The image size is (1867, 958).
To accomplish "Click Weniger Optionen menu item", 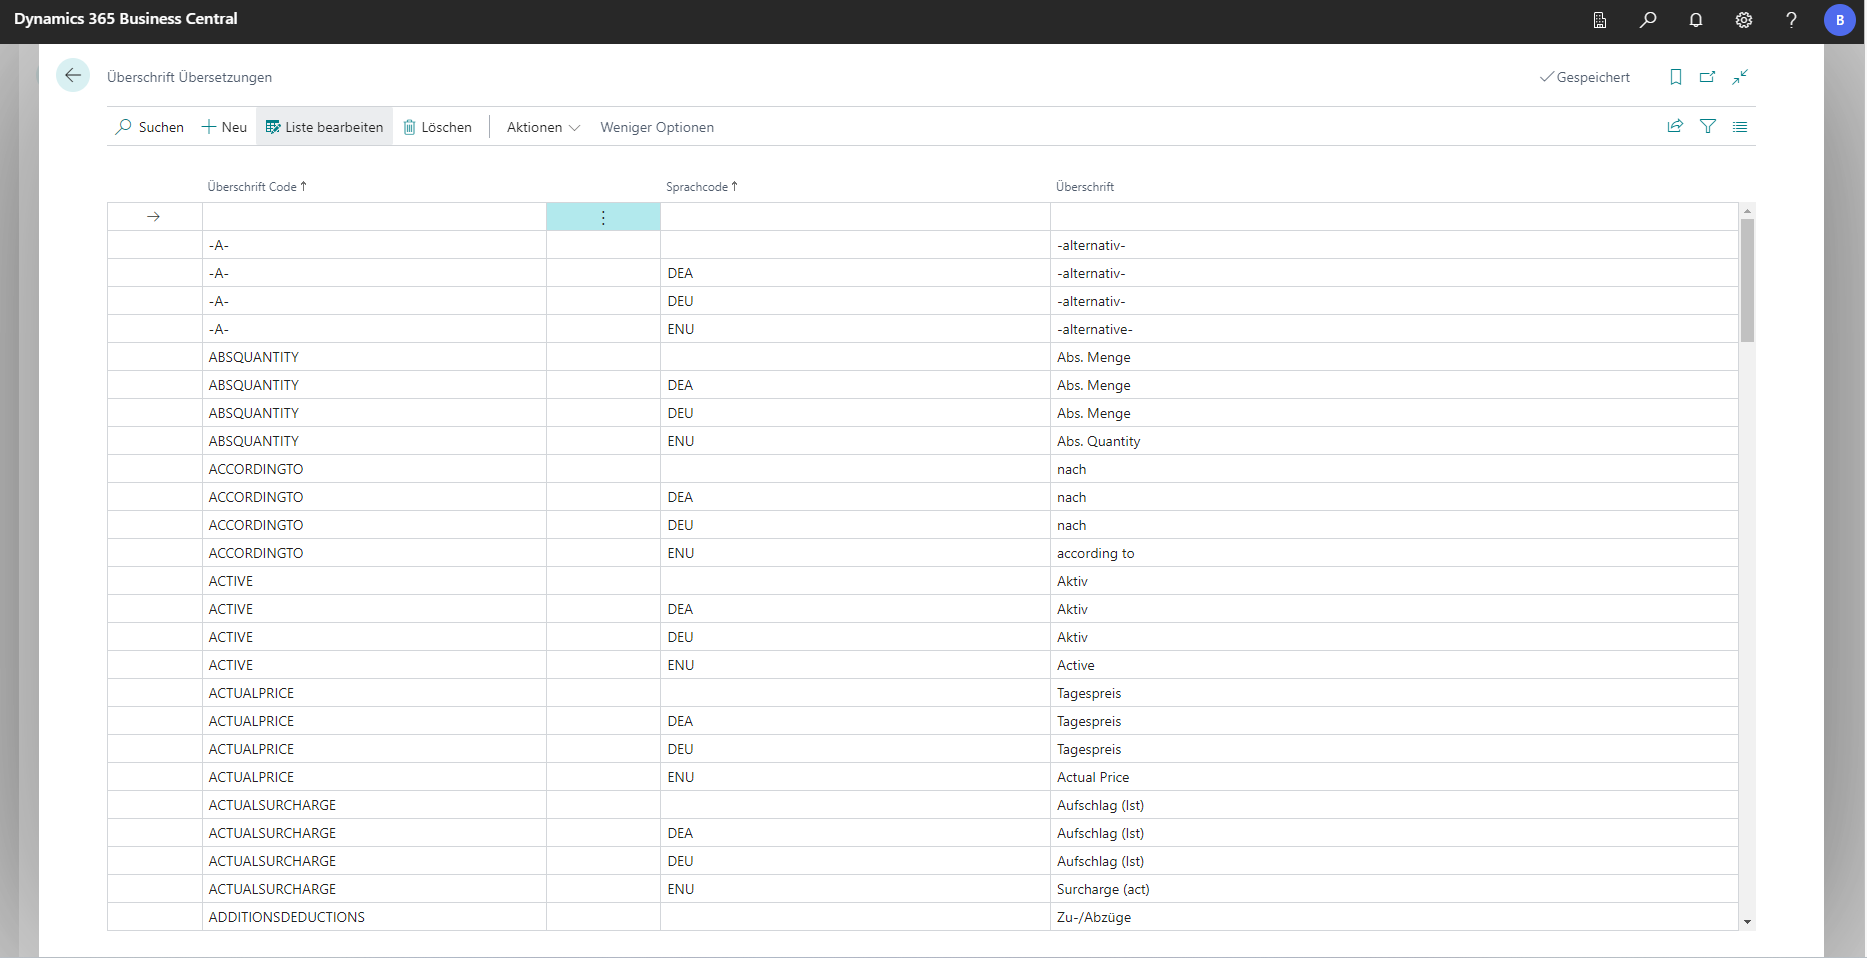I will click(x=657, y=127).
